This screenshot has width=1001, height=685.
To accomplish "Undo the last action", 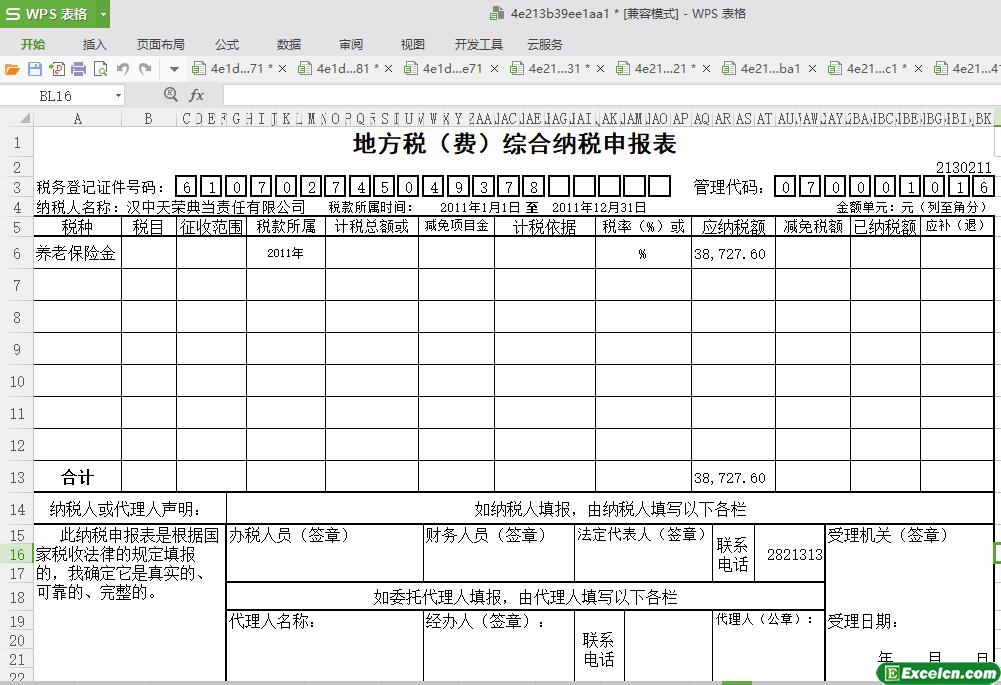I will (x=123, y=69).
